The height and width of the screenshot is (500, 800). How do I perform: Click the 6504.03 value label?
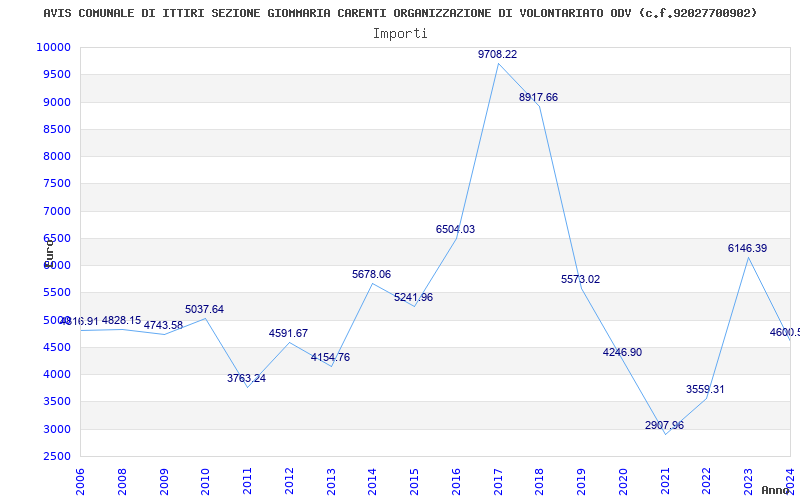coord(455,229)
